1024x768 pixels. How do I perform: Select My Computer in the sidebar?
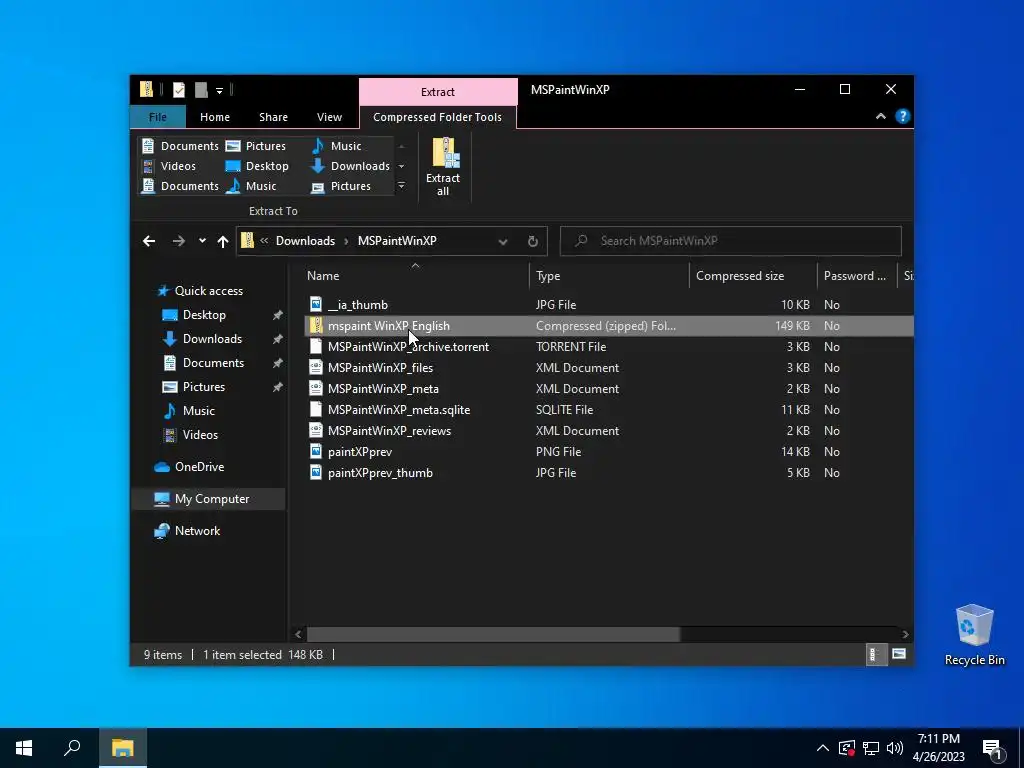click(x=209, y=499)
